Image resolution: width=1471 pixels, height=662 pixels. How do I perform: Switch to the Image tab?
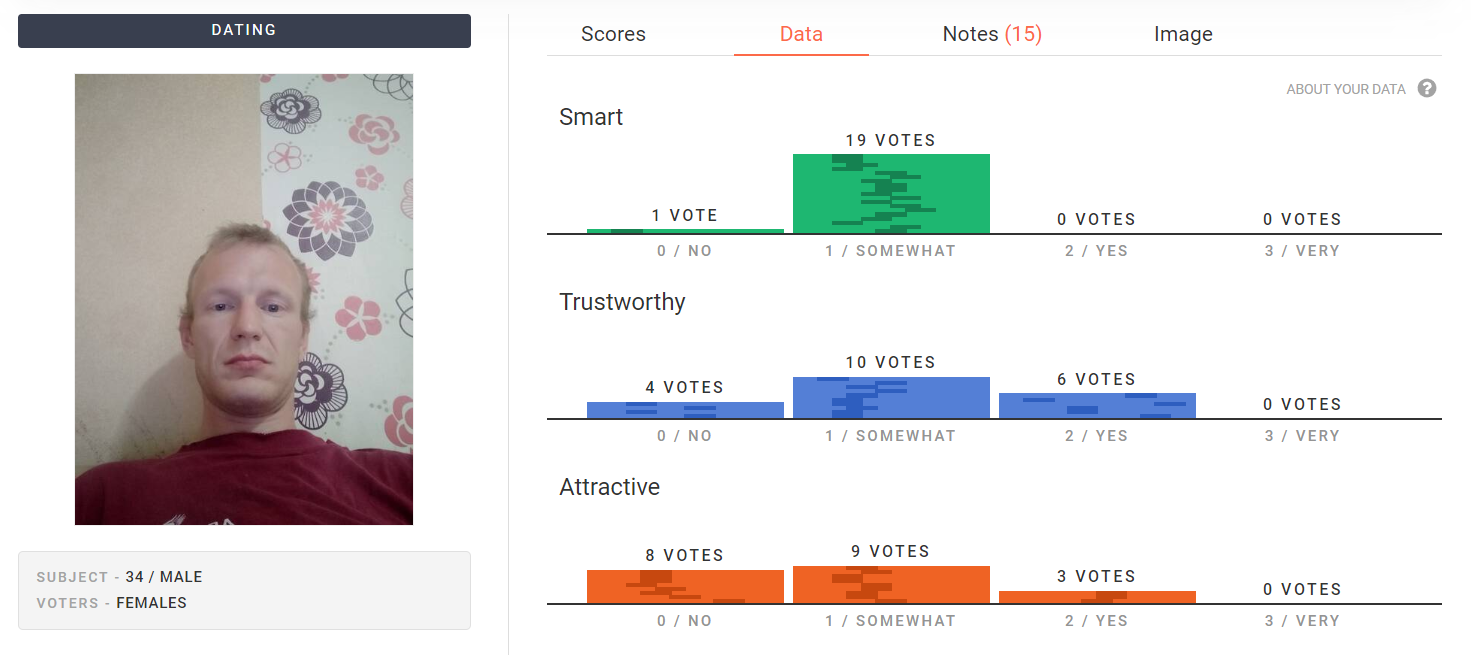[1183, 34]
